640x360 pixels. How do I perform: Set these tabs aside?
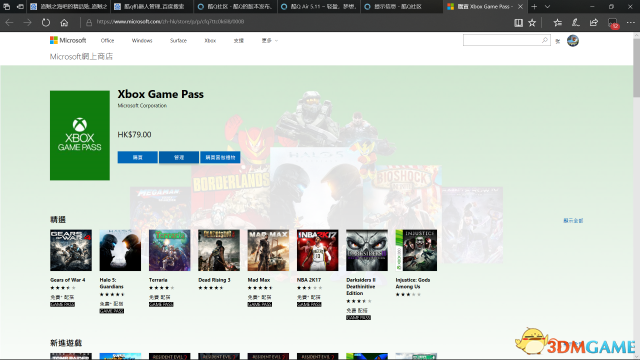pyautogui.click(x=20, y=7)
